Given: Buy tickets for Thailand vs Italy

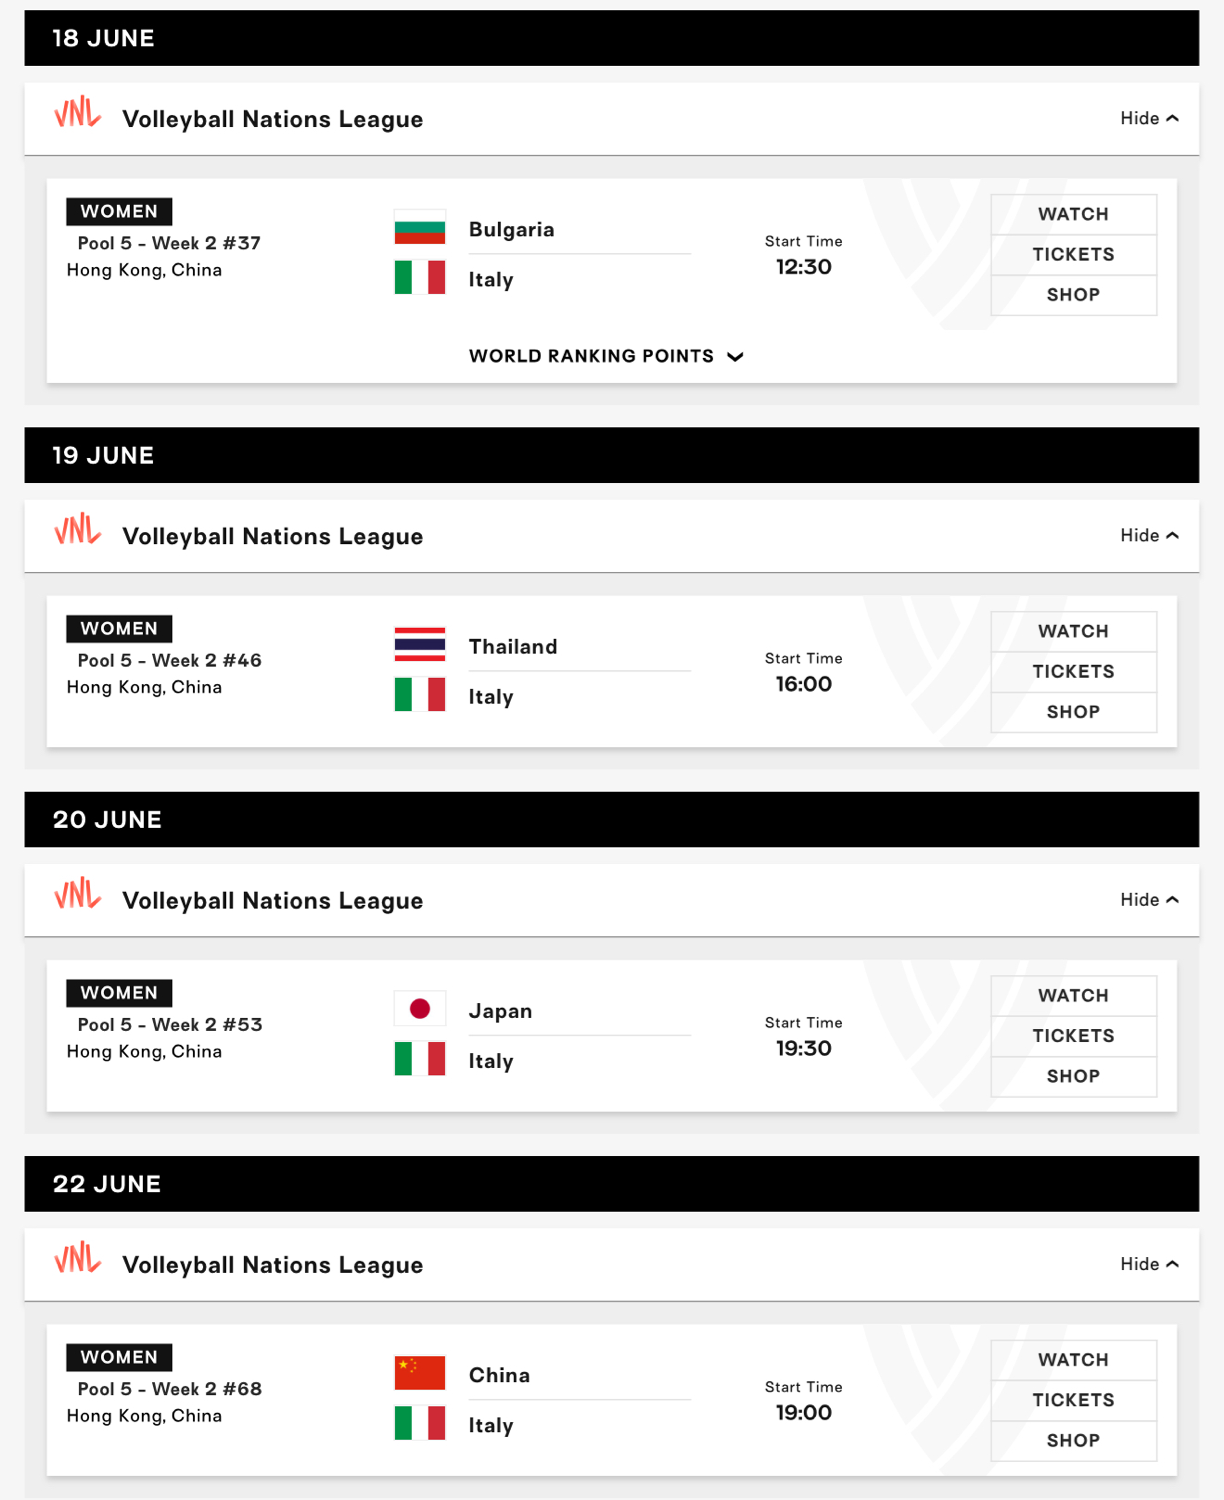Looking at the screenshot, I should (1073, 671).
